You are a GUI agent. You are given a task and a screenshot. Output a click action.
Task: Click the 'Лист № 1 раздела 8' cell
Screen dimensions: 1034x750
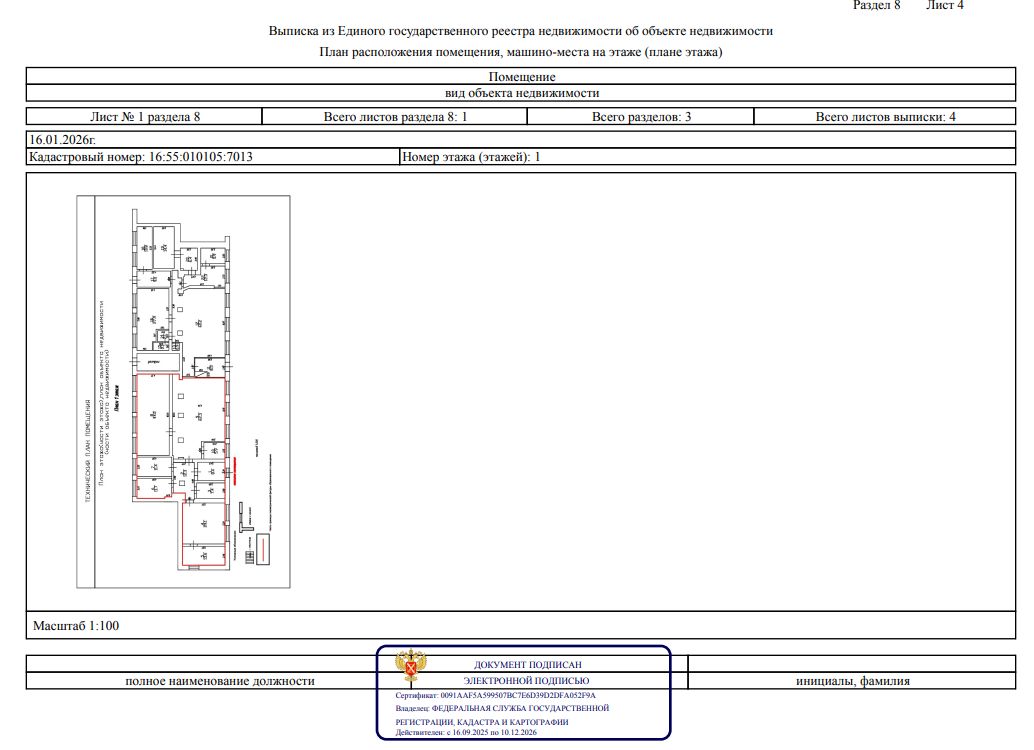coord(143,117)
